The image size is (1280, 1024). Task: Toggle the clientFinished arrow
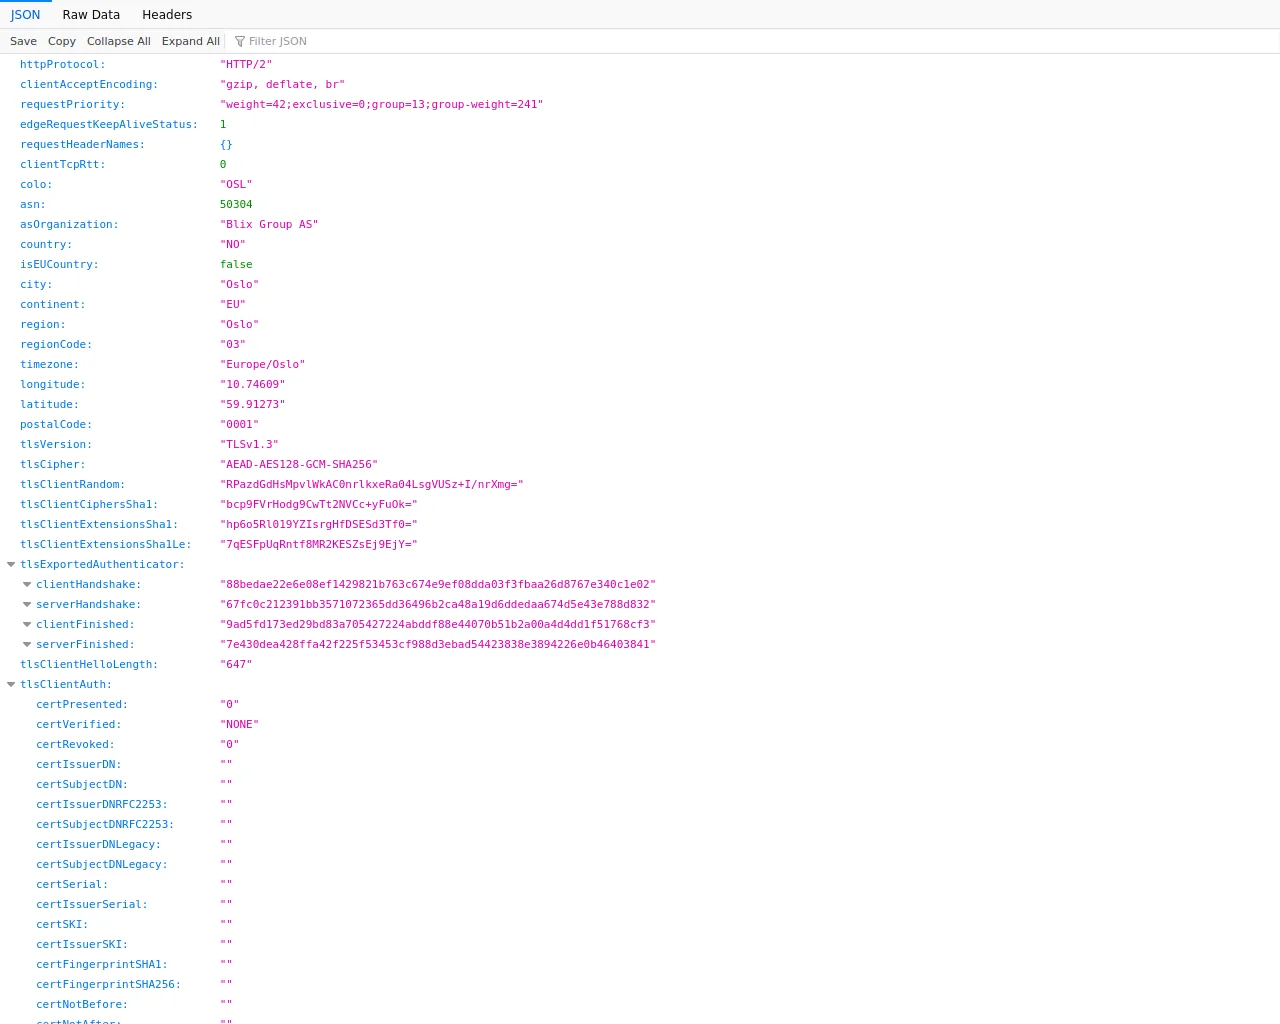click(27, 625)
